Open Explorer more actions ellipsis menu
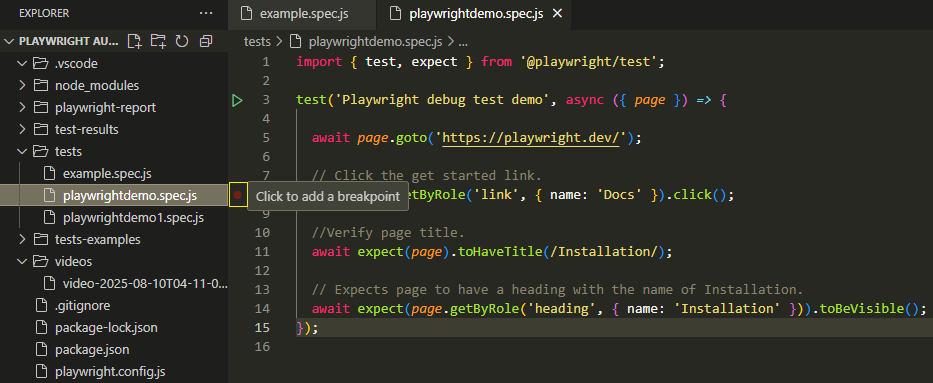The height and width of the screenshot is (383, 933). [x=205, y=13]
